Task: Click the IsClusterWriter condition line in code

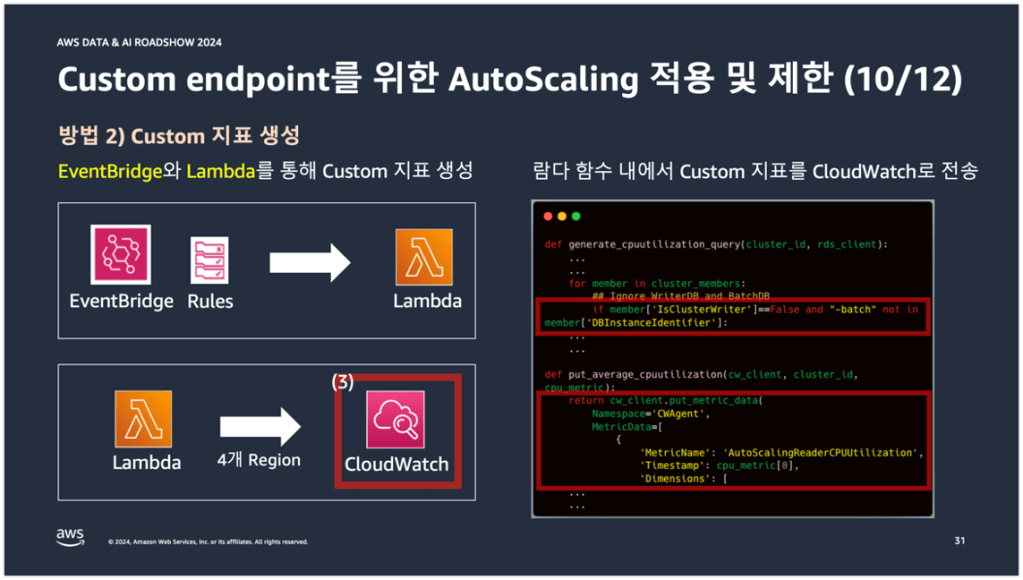Action: click(730, 310)
